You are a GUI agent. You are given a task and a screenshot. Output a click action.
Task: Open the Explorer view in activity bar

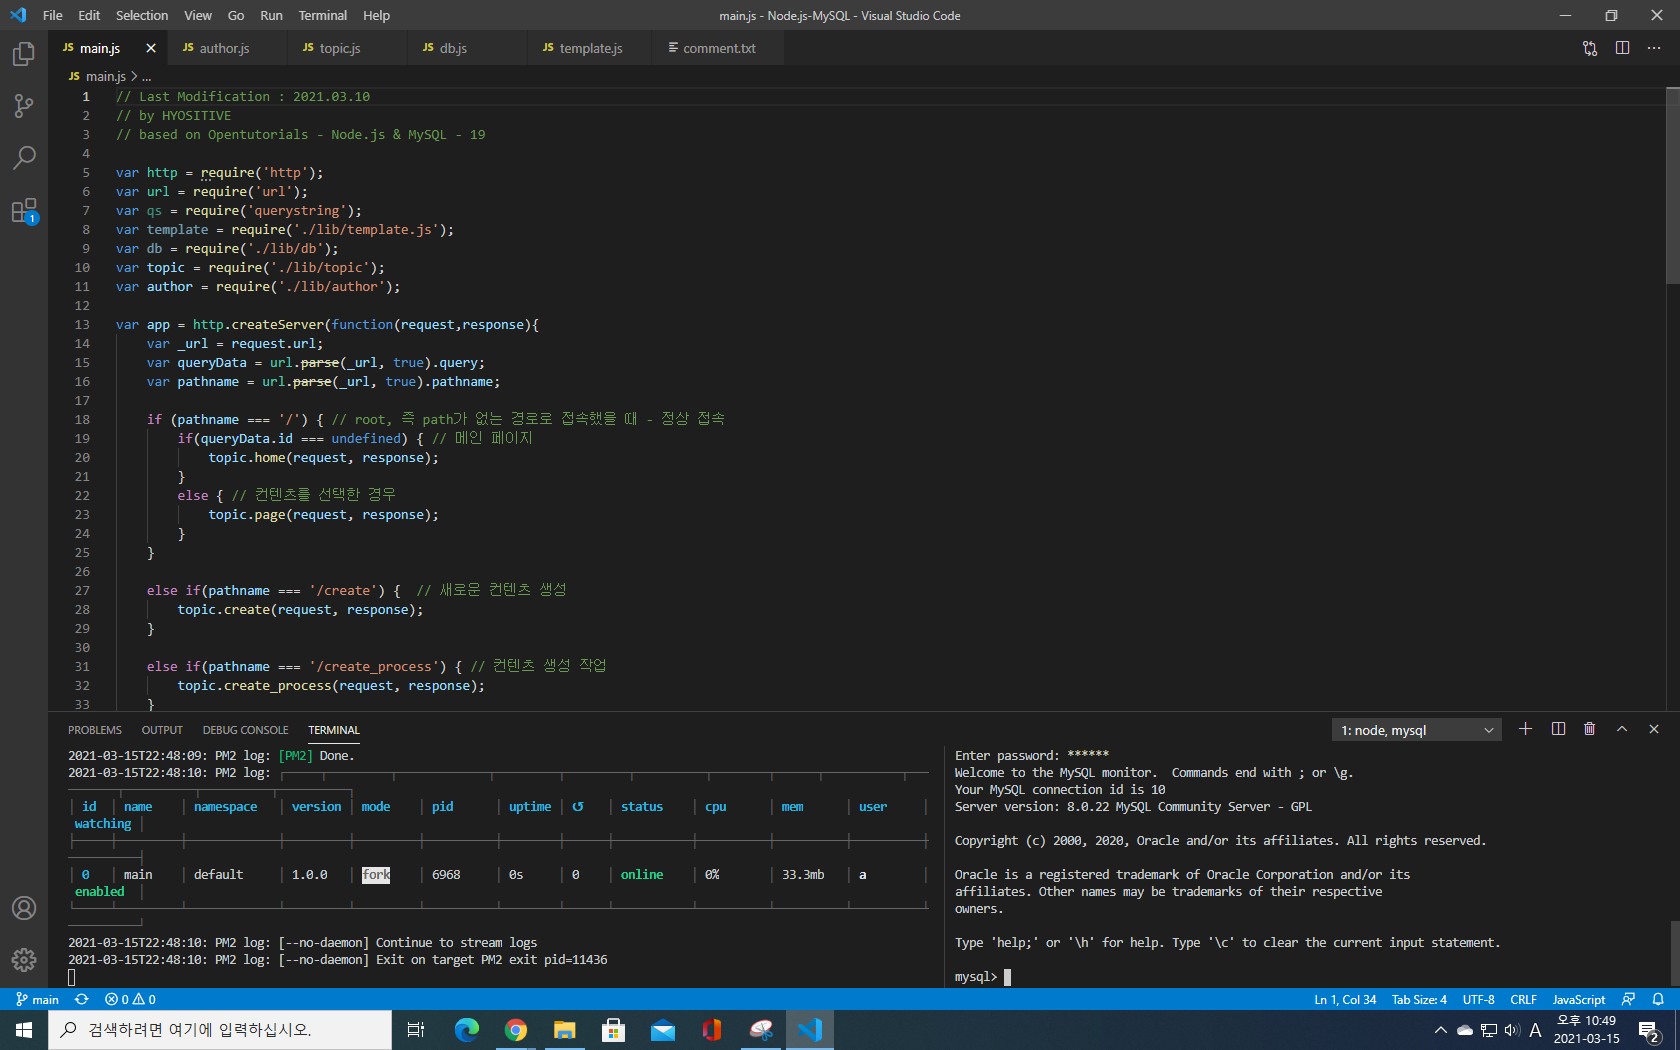[x=24, y=54]
